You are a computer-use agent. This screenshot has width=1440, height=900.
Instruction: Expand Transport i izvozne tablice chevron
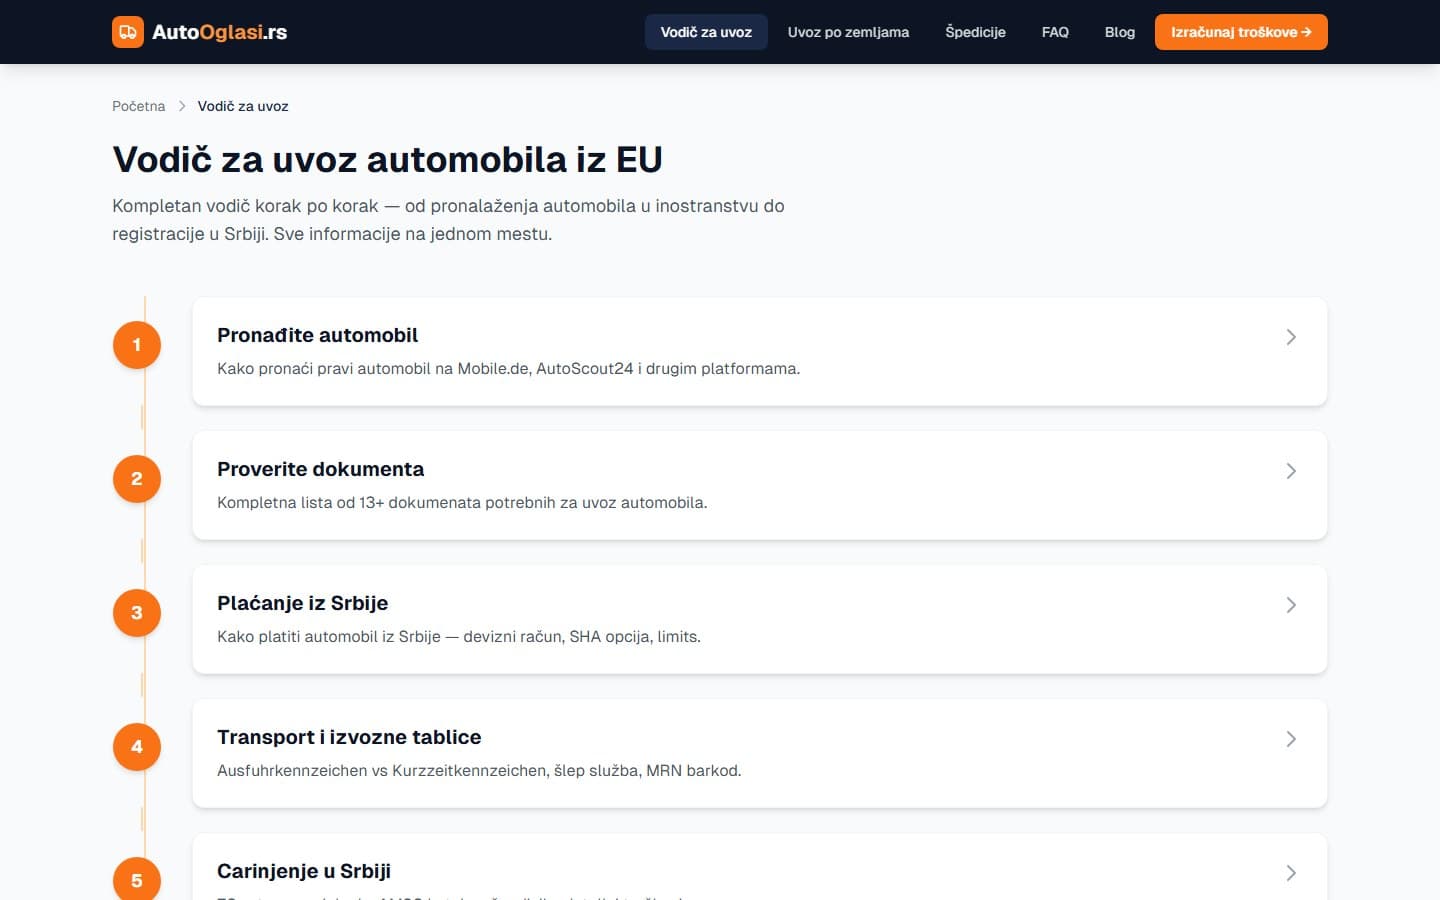tap(1291, 739)
